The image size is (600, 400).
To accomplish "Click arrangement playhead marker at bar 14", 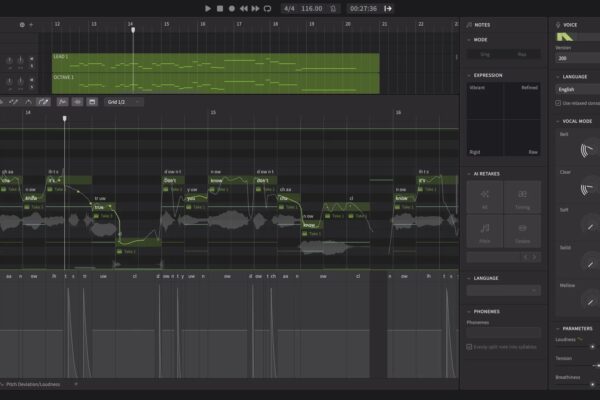I will pos(133,30).
